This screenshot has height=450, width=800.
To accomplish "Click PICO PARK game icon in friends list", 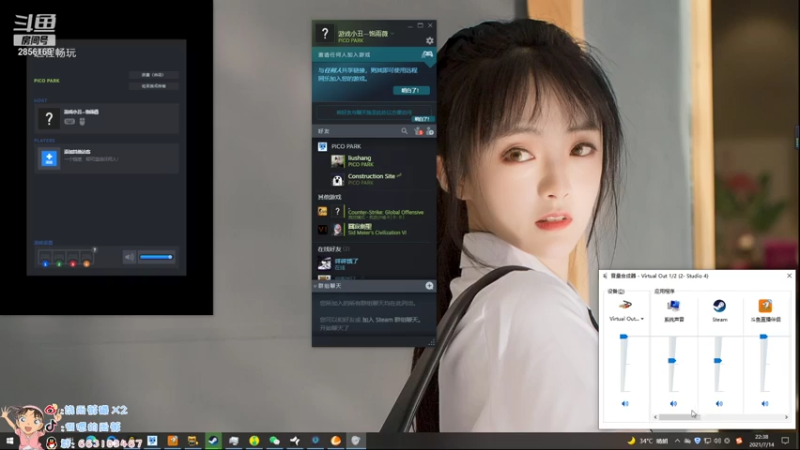I will point(322,146).
